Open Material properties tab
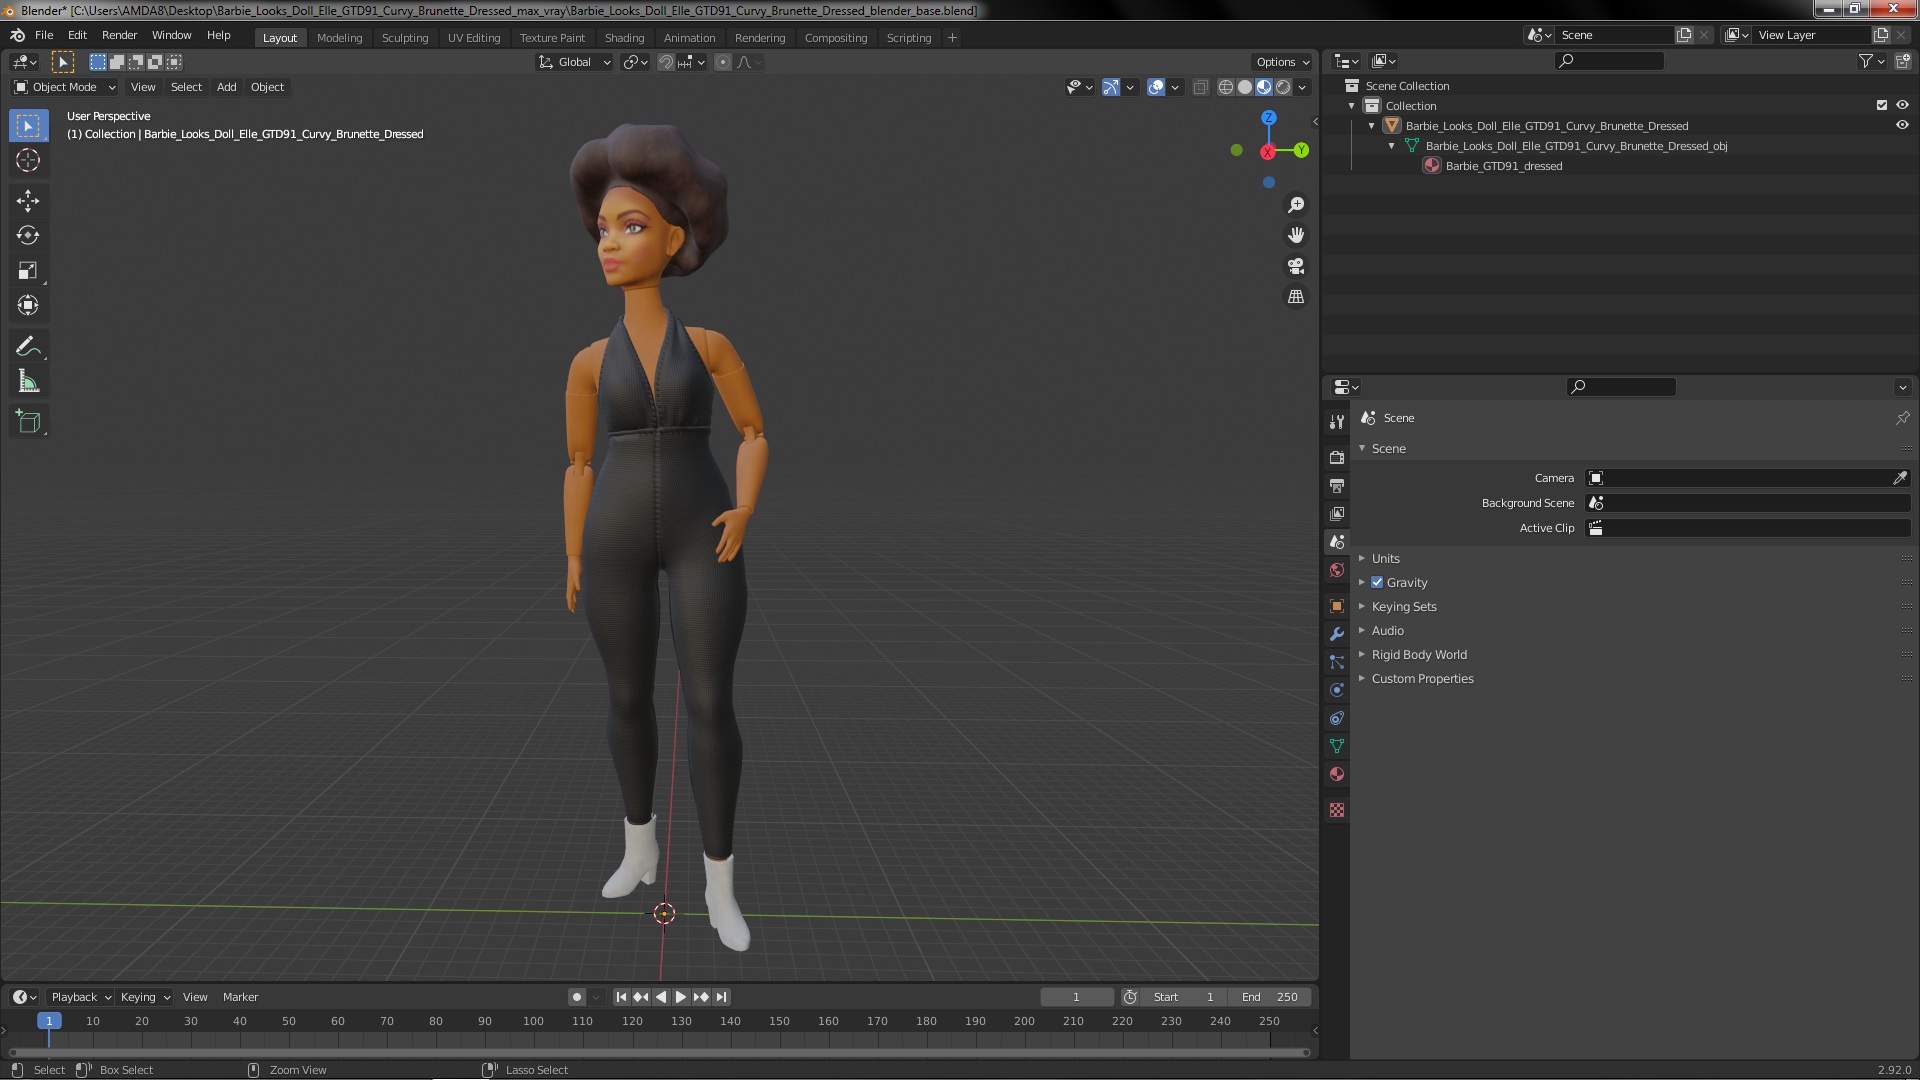1920x1080 pixels. pyautogui.click(x=1337, y=774)
